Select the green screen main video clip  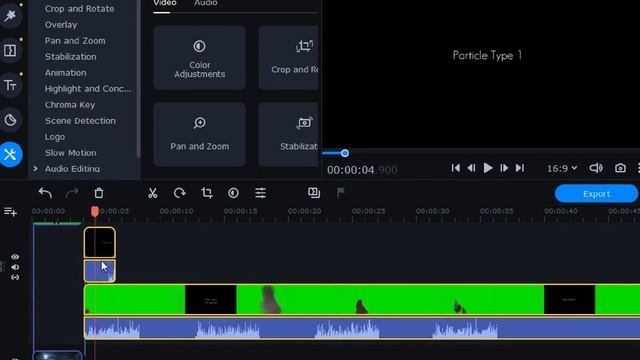point(362,300)
